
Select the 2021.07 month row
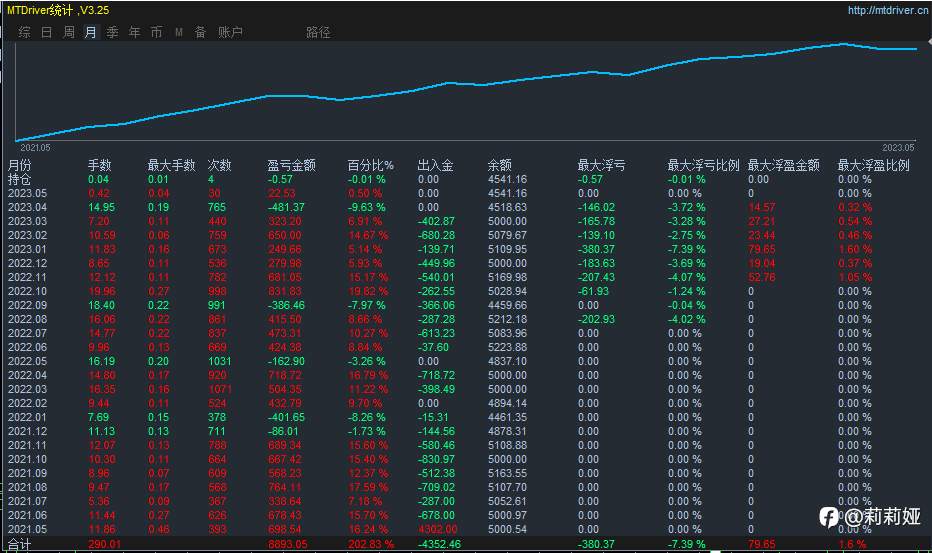click(466, 501)
